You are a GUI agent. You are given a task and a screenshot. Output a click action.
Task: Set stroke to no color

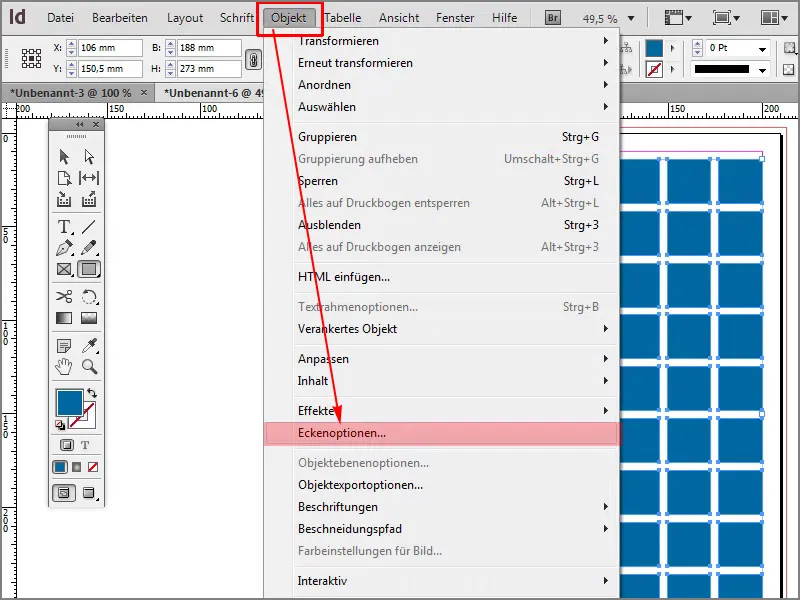pos(92,466)
